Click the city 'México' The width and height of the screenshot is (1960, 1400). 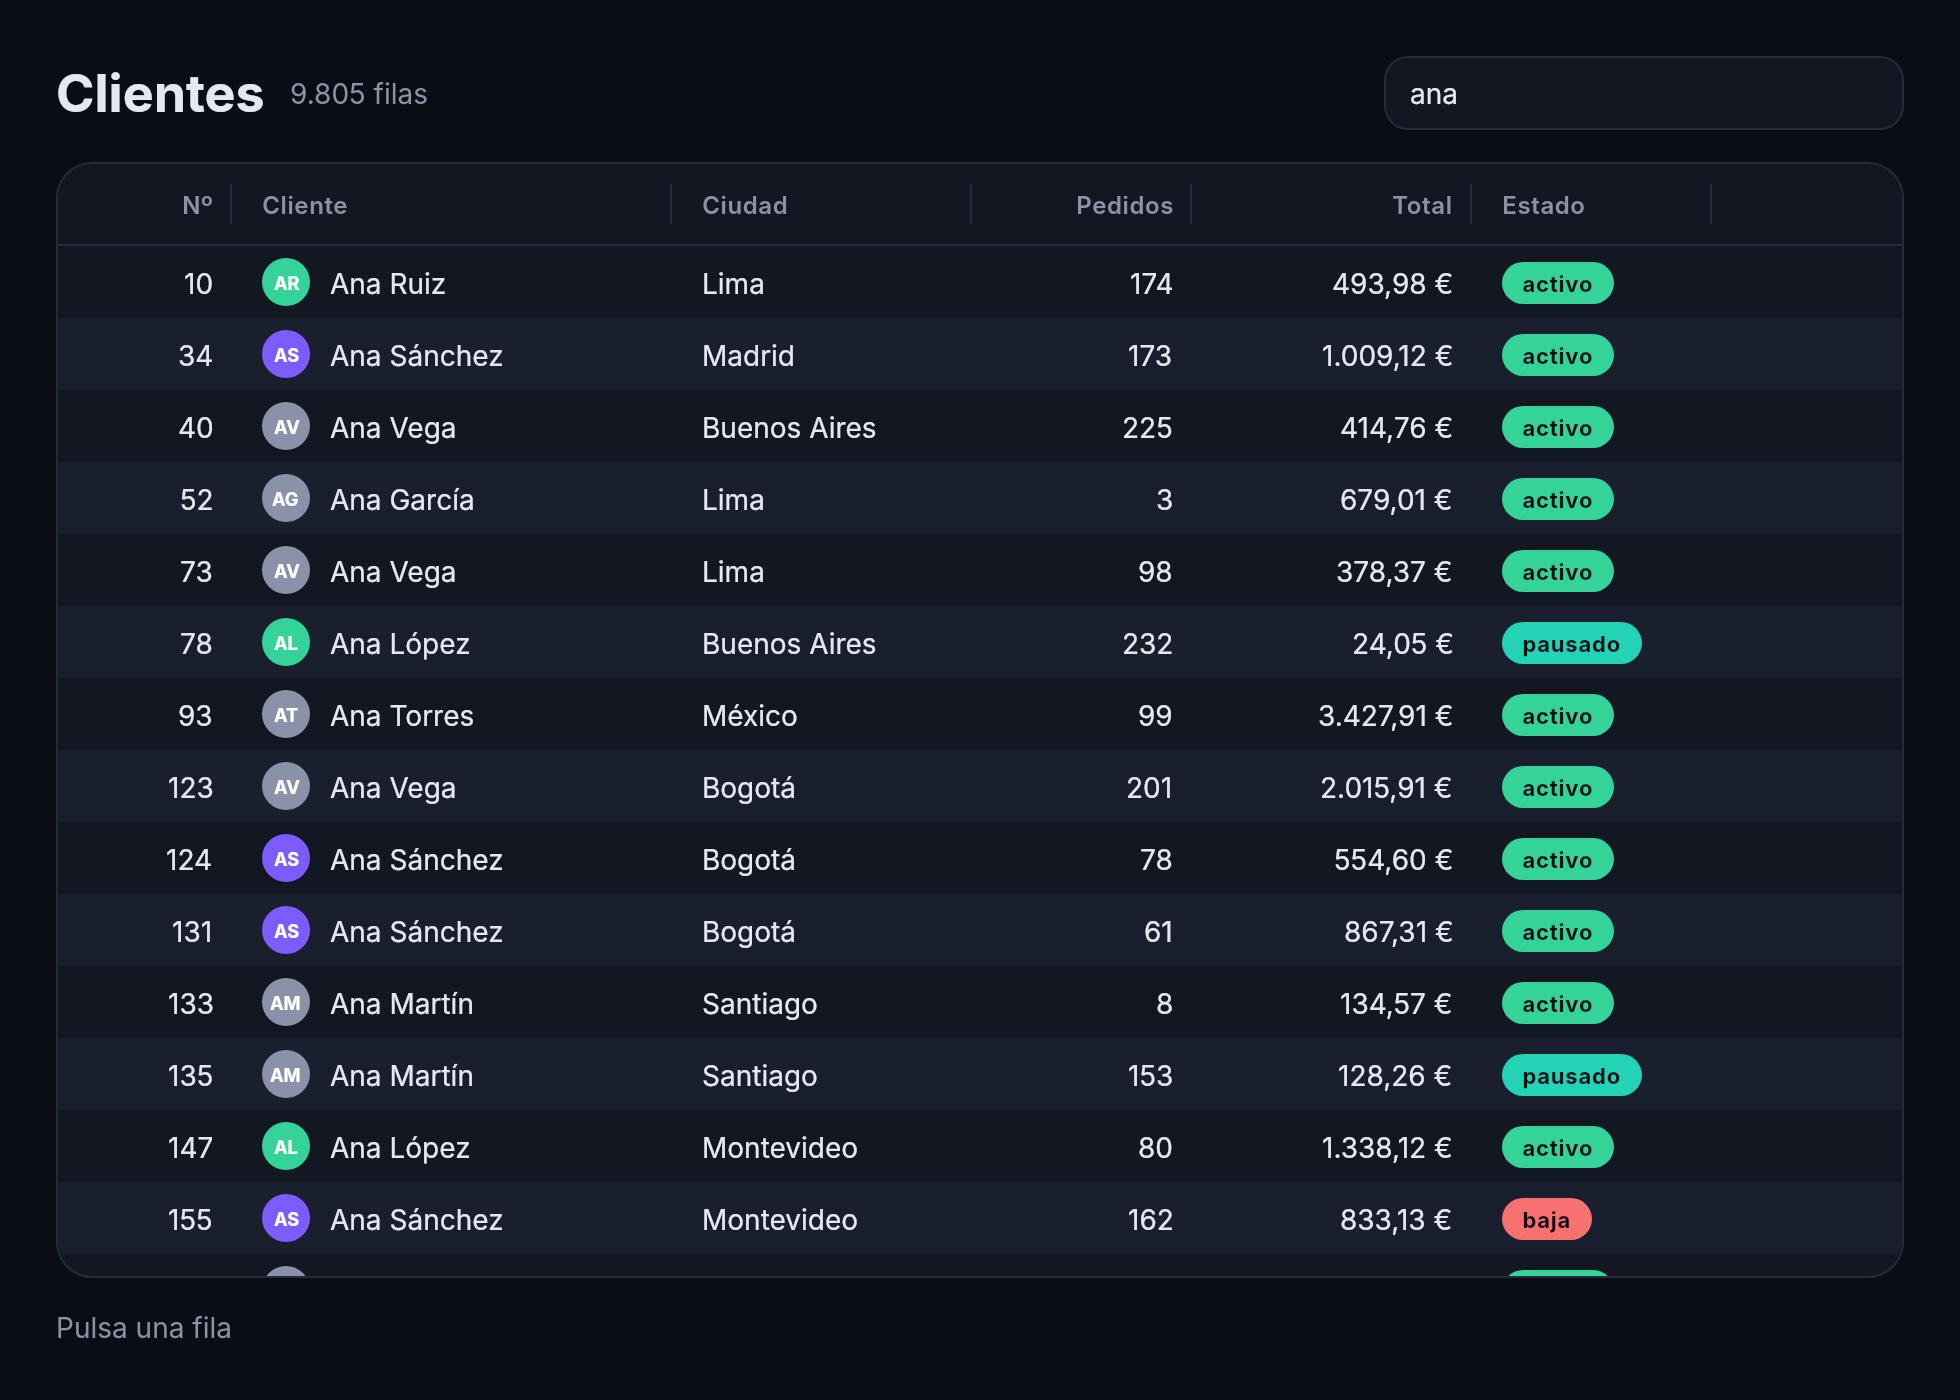(749, 716)
